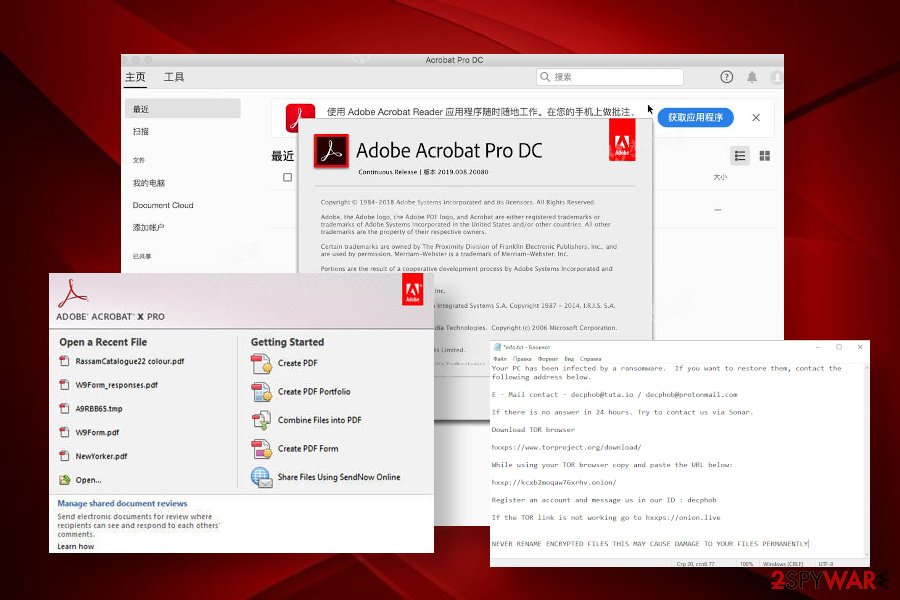Screen dimensions: 900x600
Task: Open recent file W9Form.pdf
Action: pos(97,432)
